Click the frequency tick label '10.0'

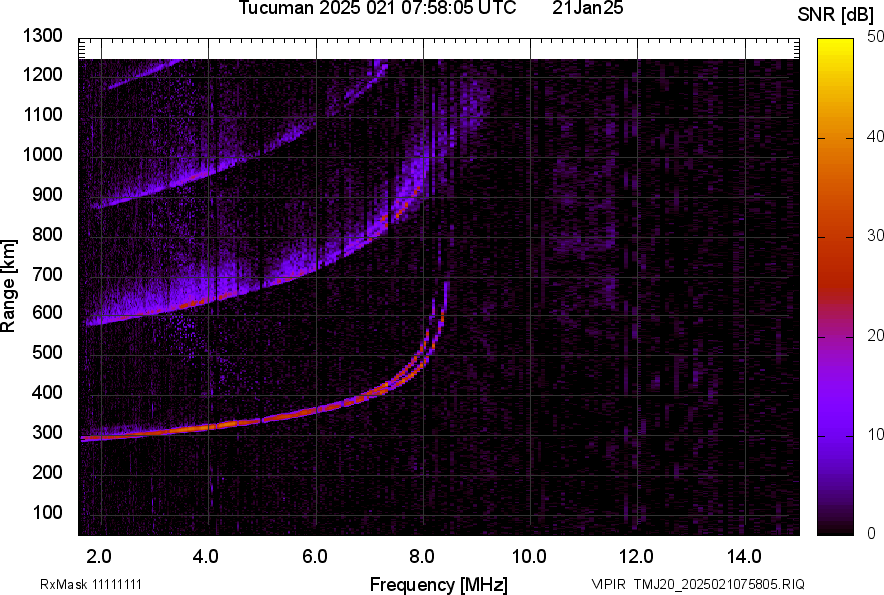tap(529, 557)
